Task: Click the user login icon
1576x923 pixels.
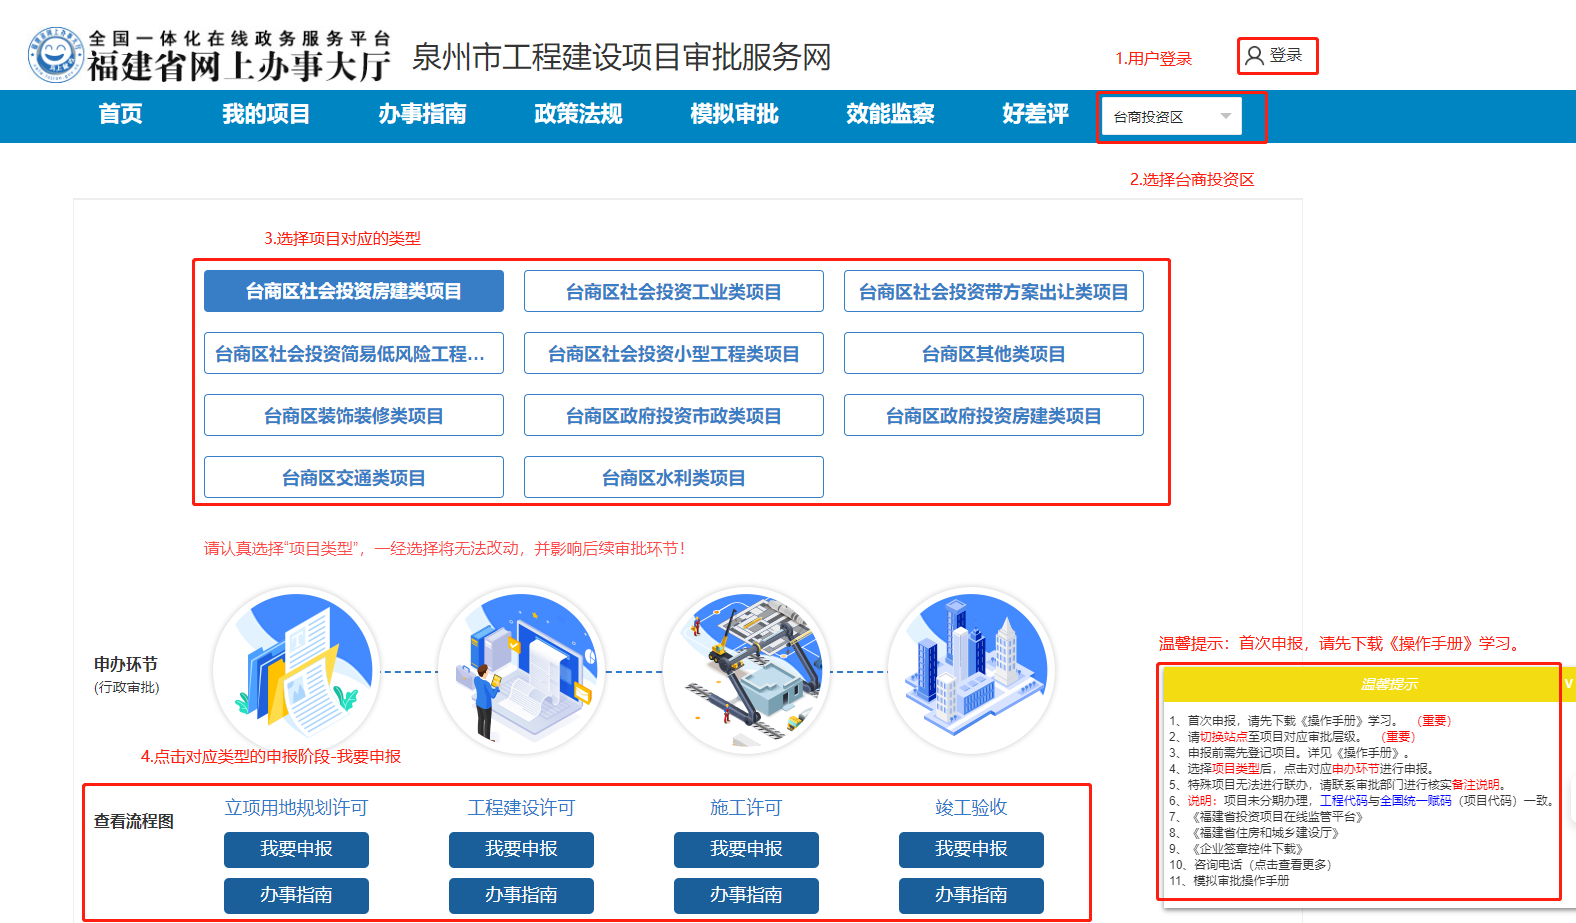Action: pyautogui.click(x=1254, y=55)
